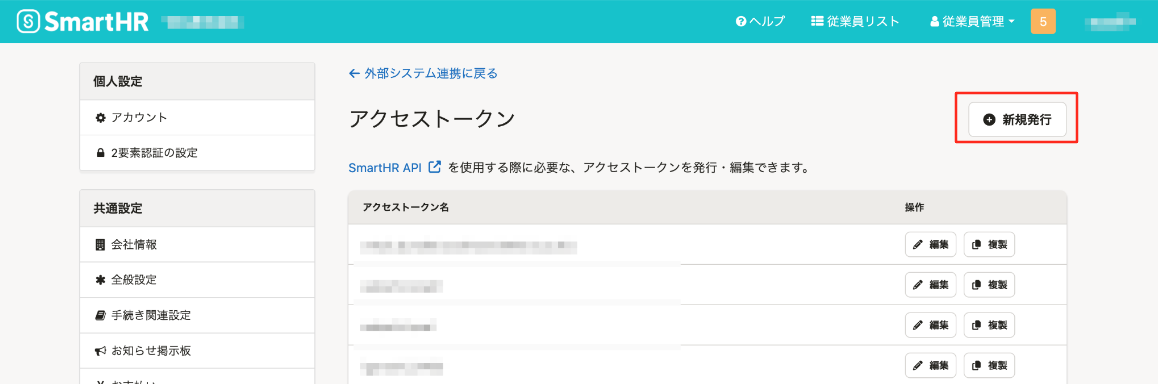Open the blurred user account menu

(1110, 21)
